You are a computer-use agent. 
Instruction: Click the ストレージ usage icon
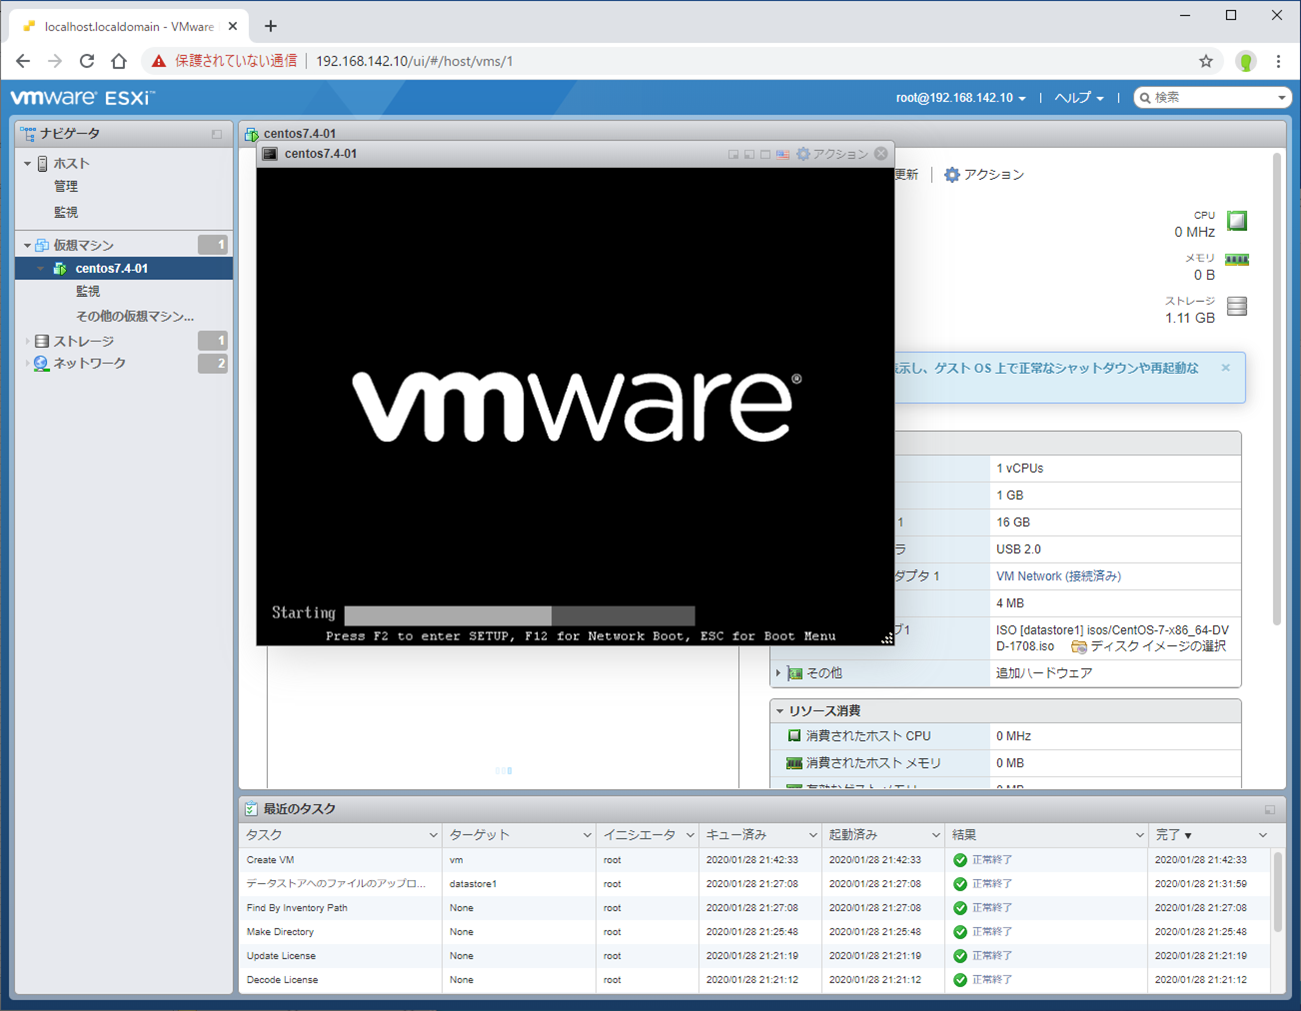(1237, 306)
